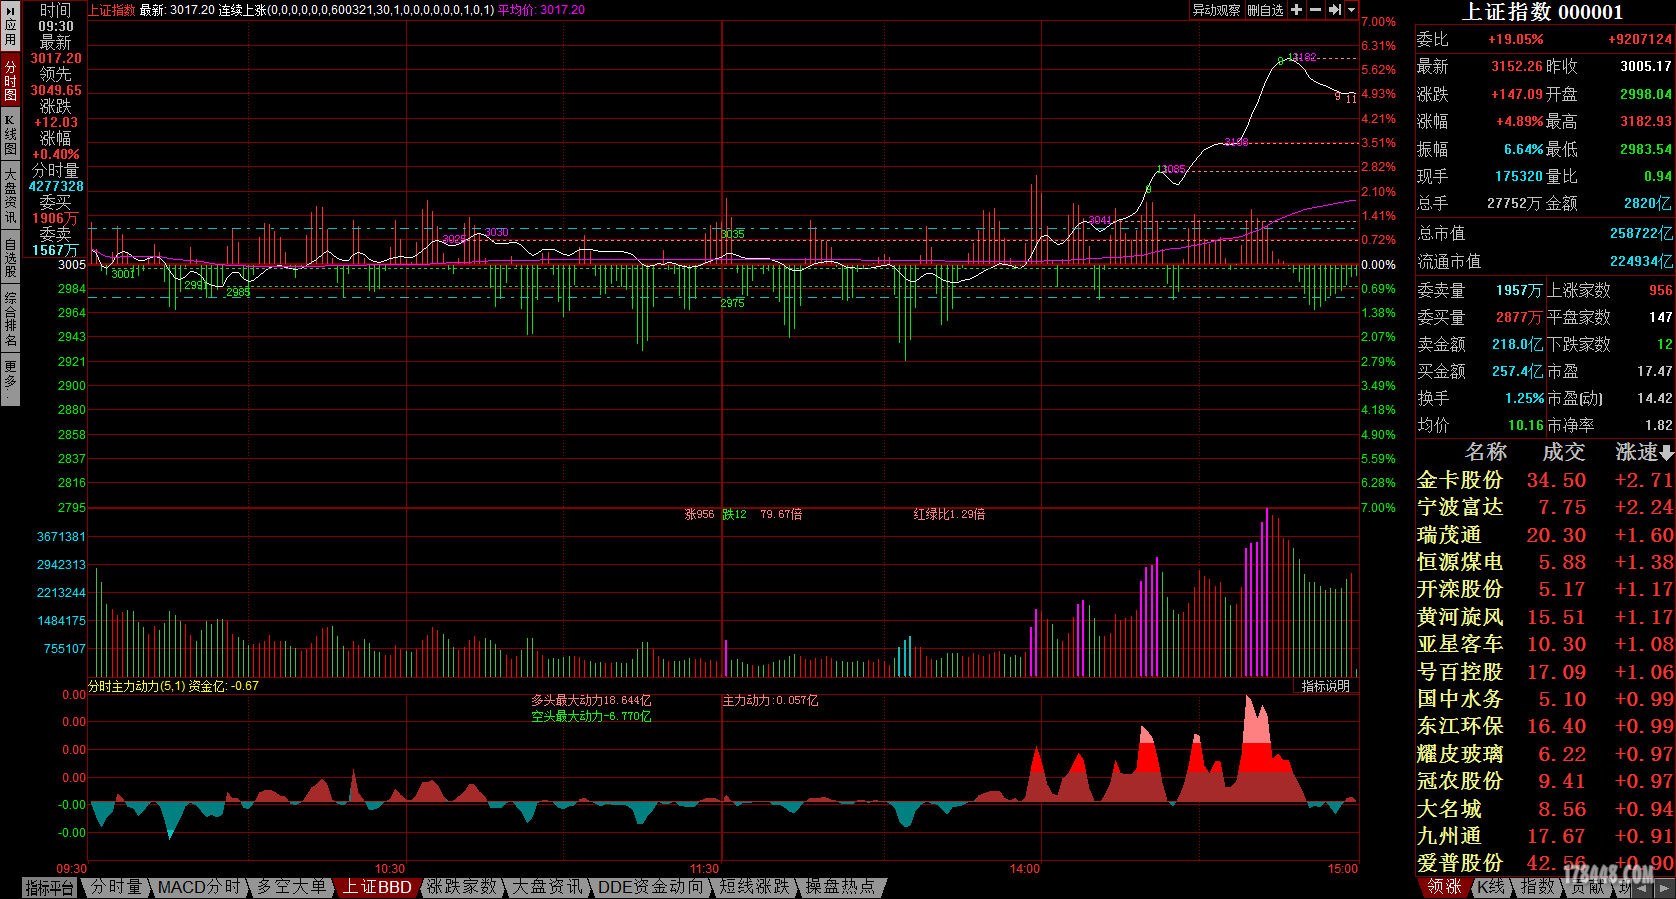1676x899 pixels.
Task: Select the 多空大单 indicator tab
Action: point(290,887)
